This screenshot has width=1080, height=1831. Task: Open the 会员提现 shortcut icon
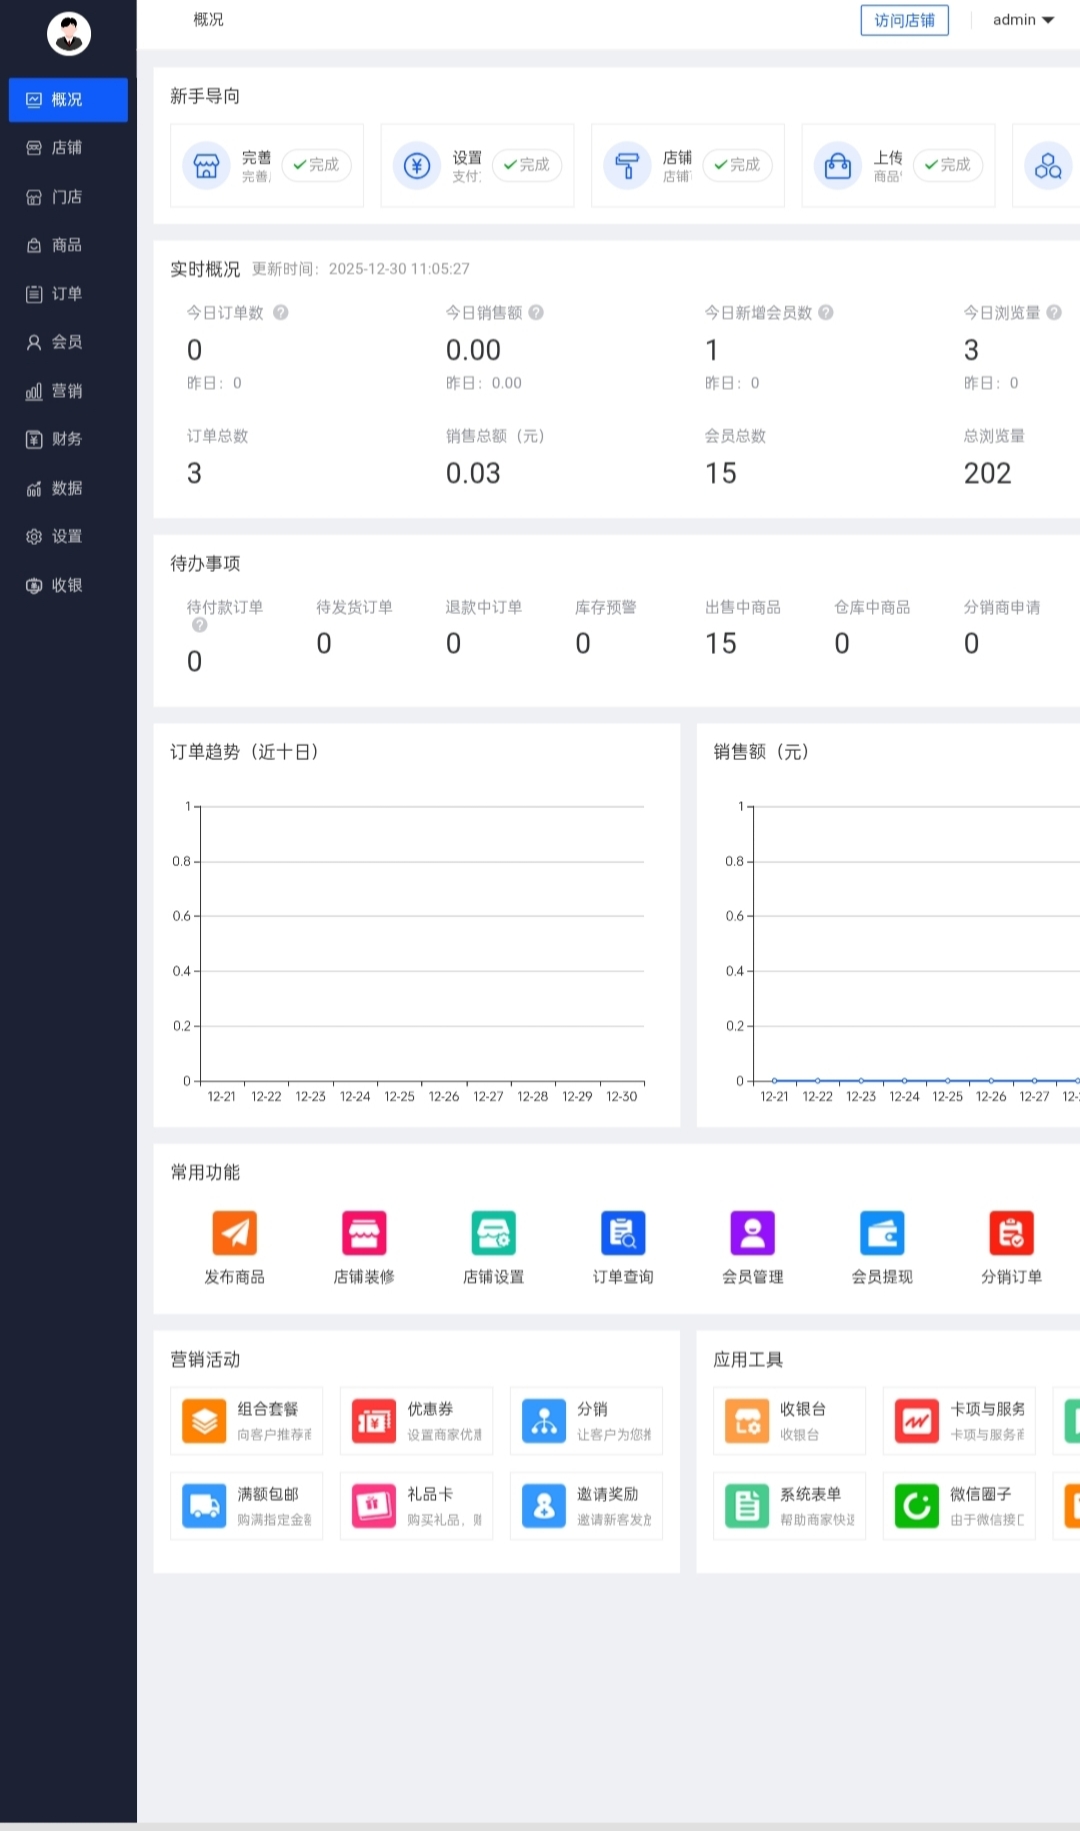pos(882,1232)
